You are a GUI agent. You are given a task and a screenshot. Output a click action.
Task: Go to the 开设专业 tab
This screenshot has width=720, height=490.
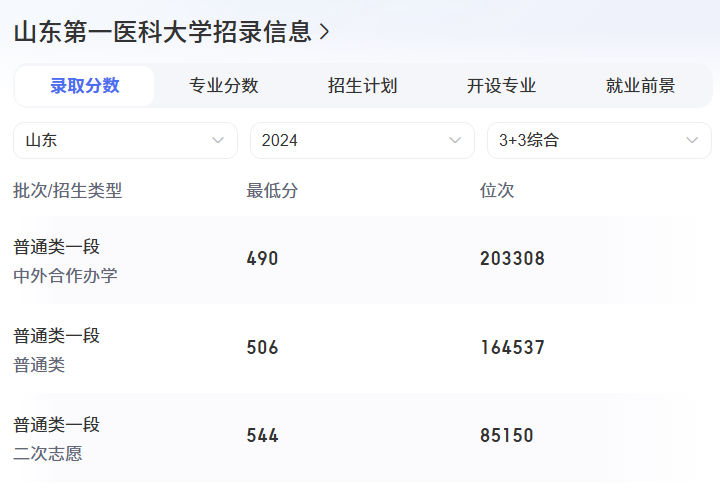tap(501, 86)
